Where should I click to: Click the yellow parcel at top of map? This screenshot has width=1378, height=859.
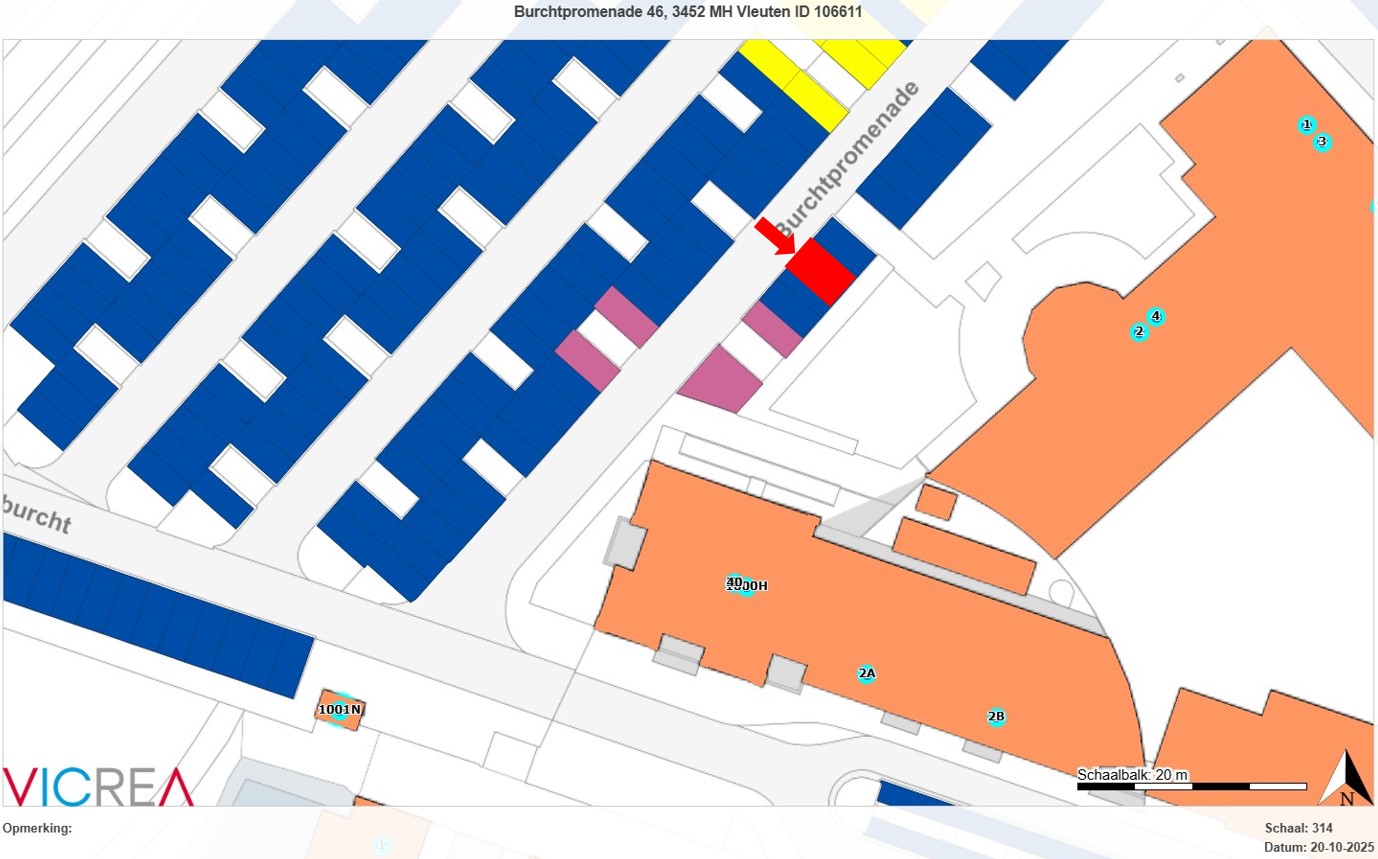tap(812, 95)
